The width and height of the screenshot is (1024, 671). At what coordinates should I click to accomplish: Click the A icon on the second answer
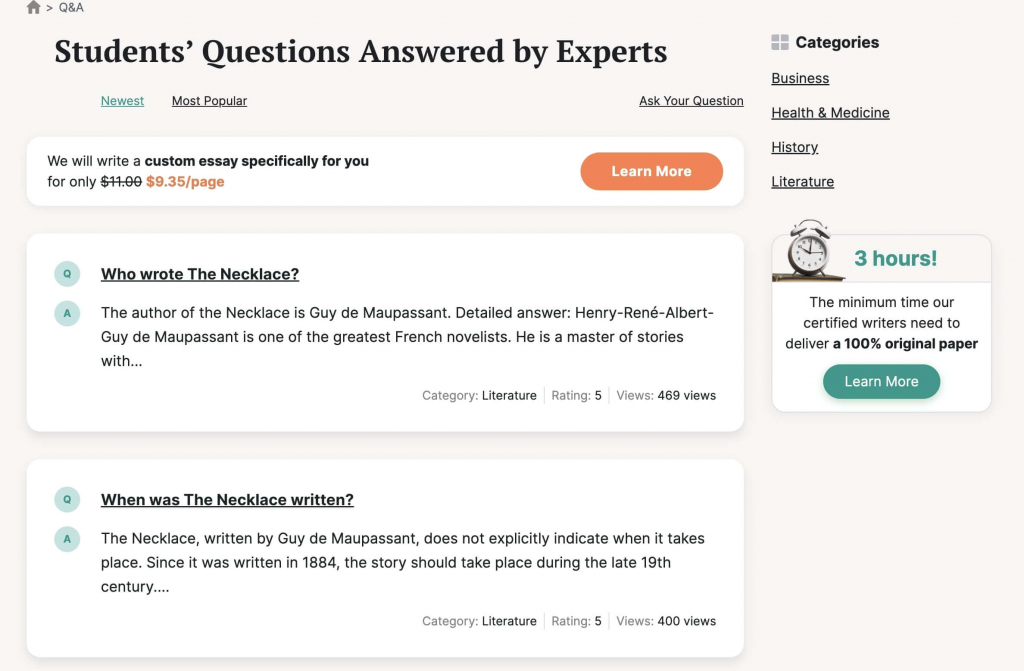[x=67, y=539]
